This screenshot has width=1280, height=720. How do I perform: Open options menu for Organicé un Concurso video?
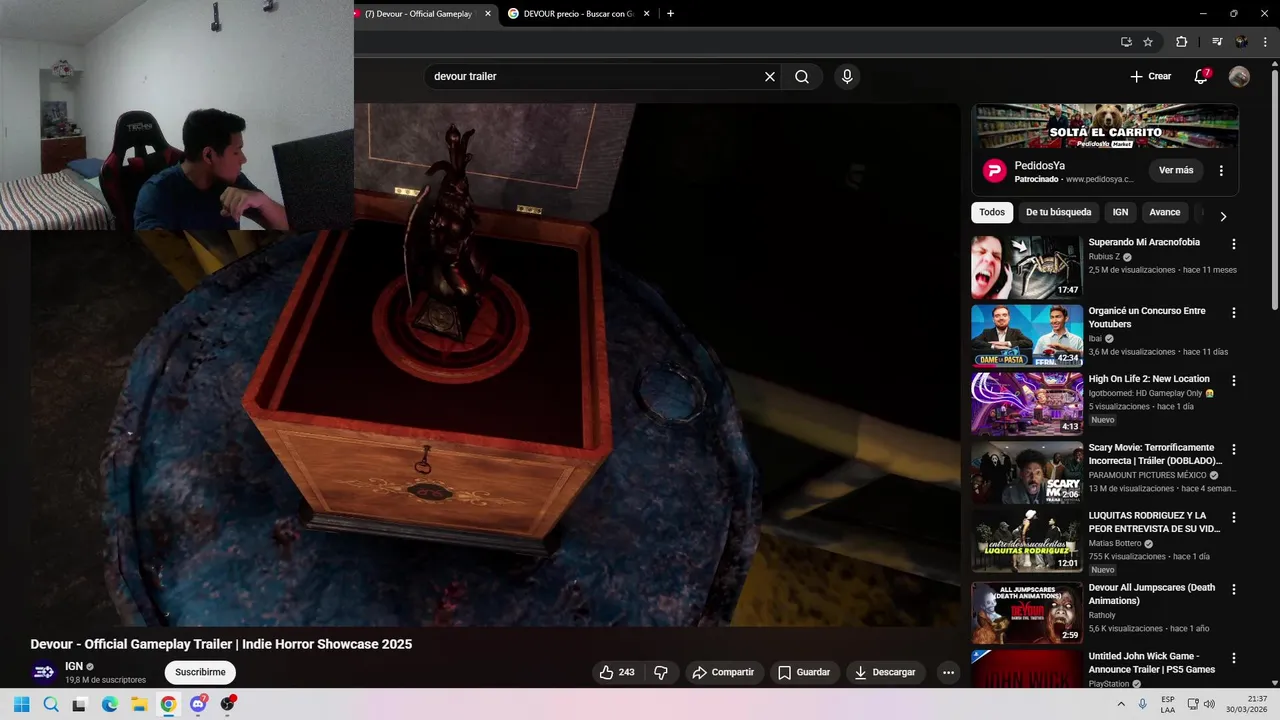coord(1233,313)
